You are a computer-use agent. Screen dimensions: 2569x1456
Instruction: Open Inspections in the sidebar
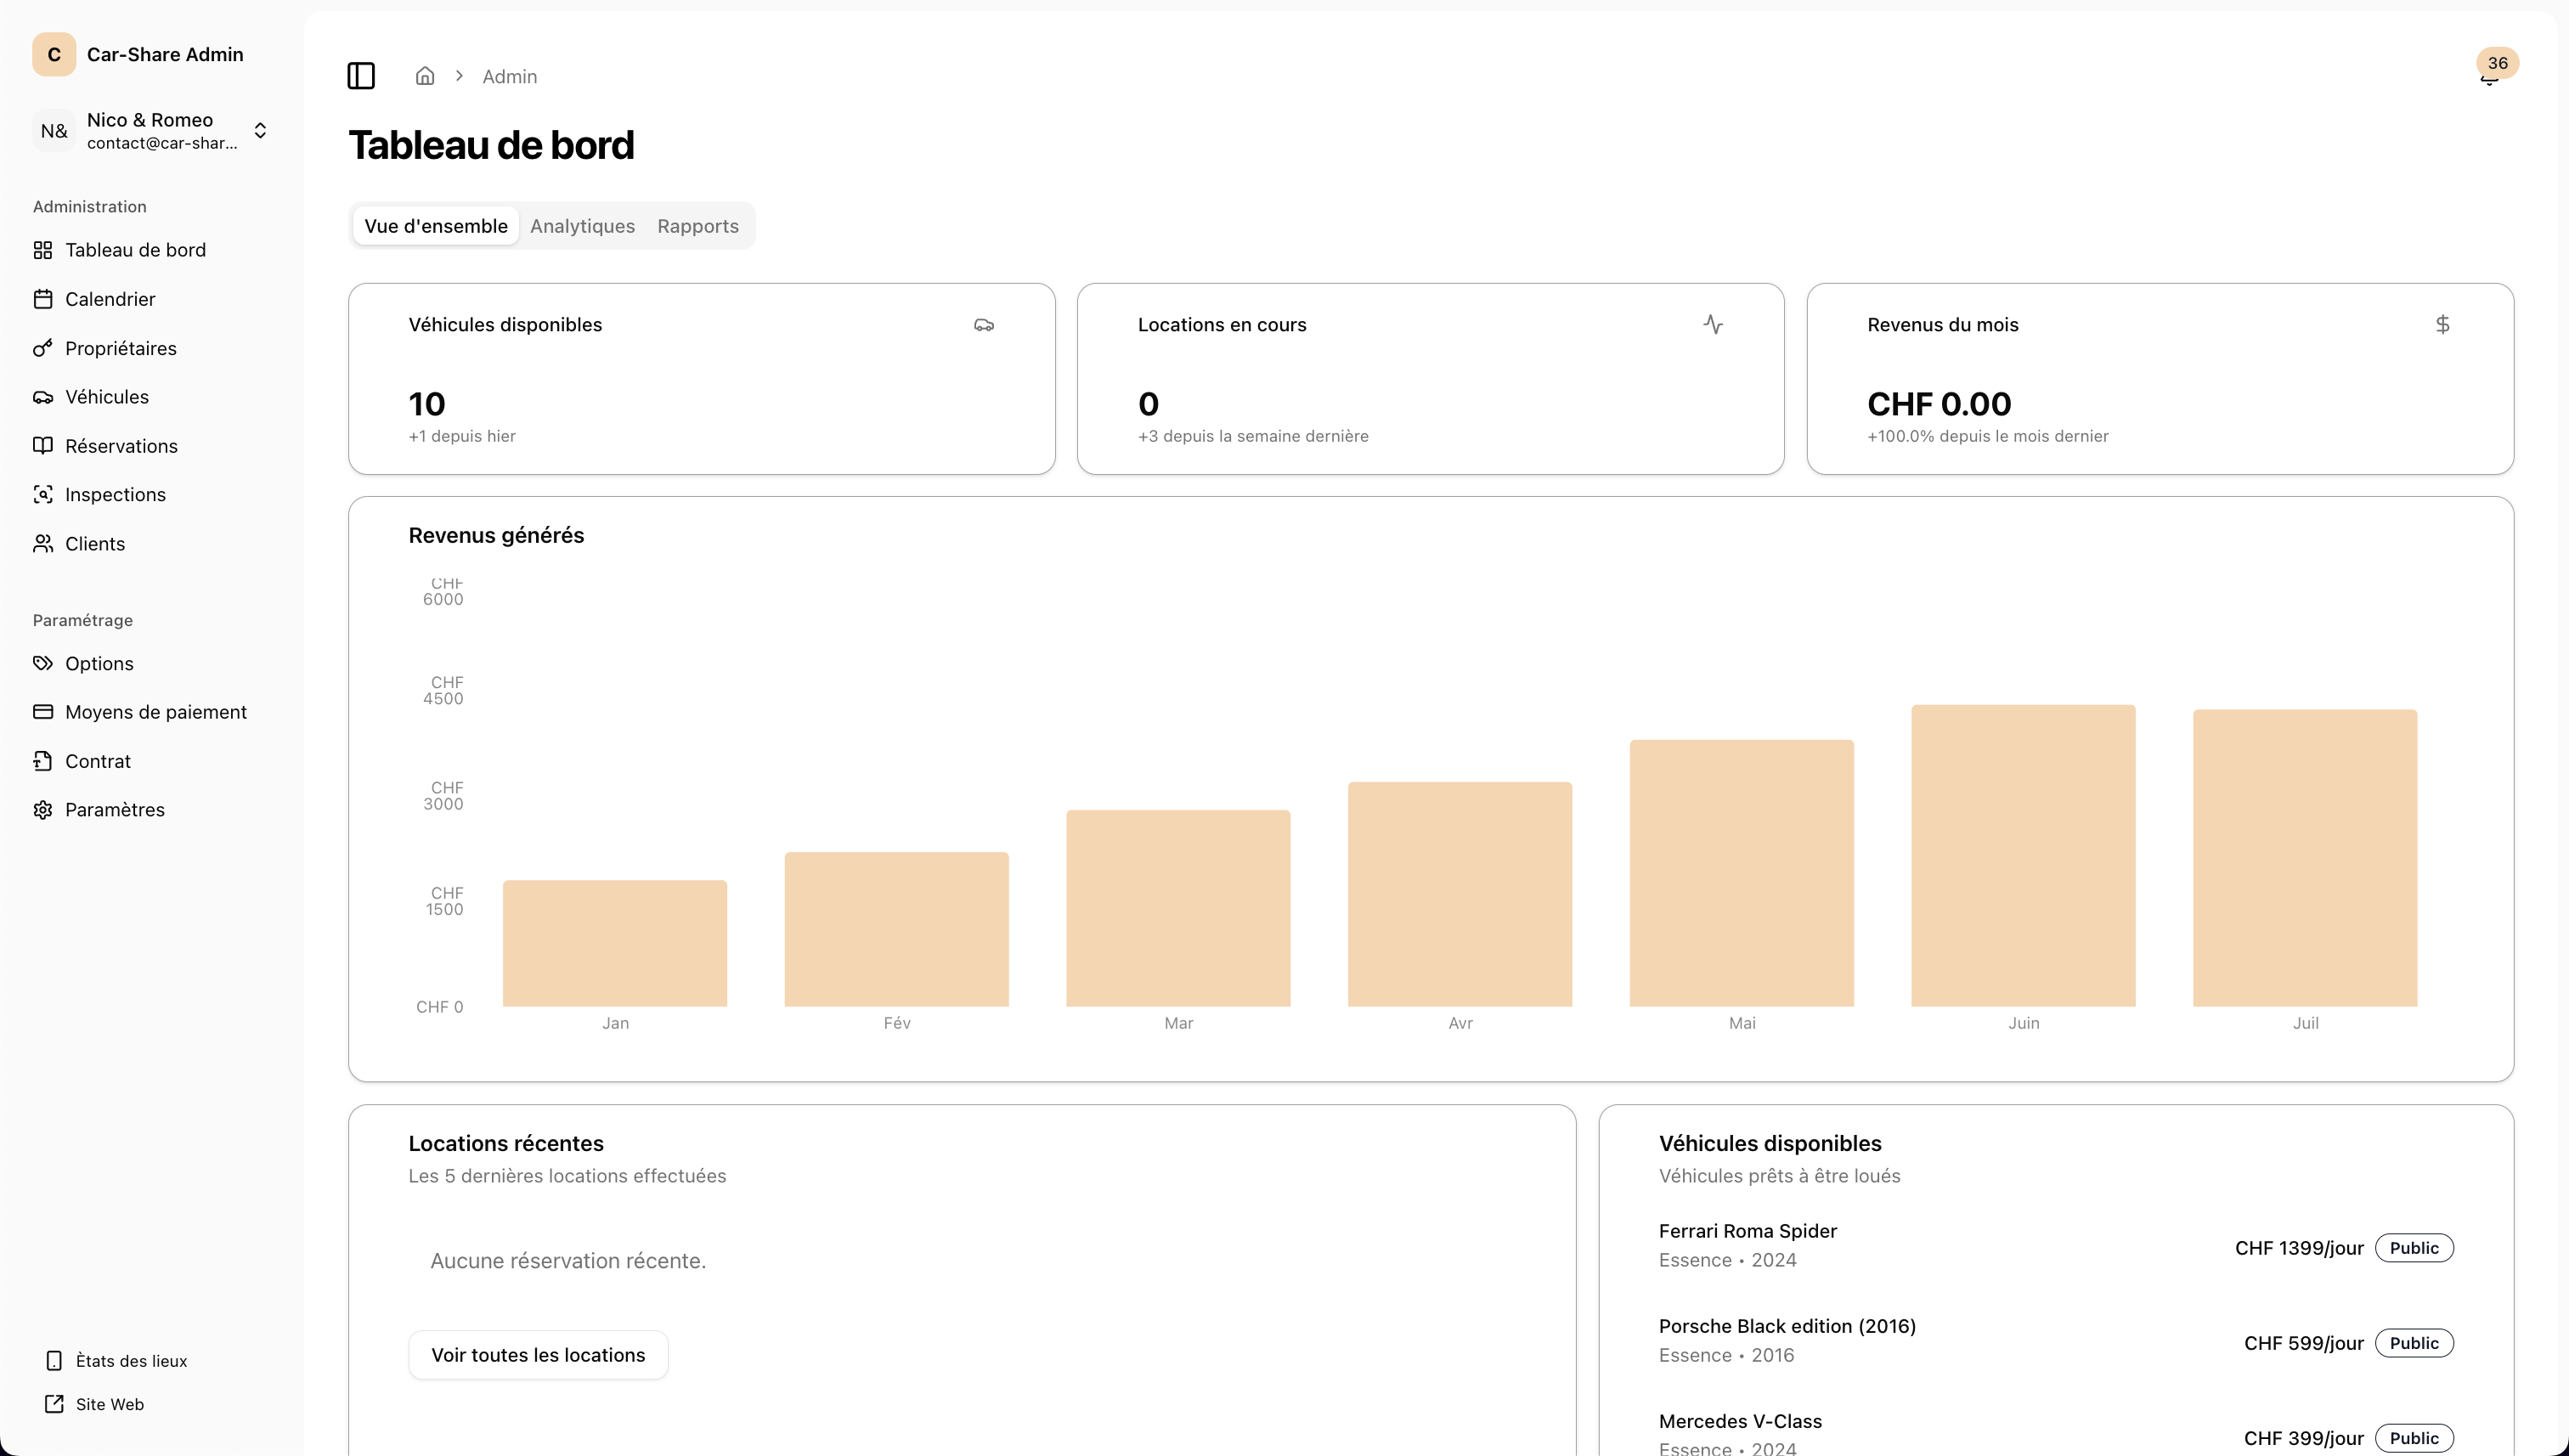pyautogui.click(x=115, y=494)
